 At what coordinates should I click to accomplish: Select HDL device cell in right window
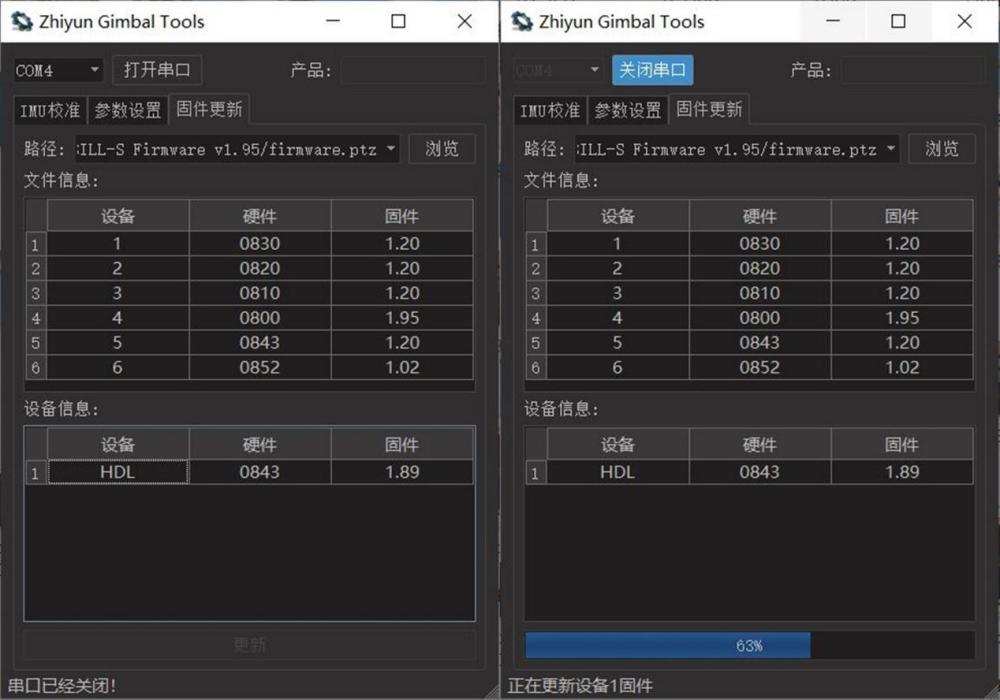tap(618, 472)
